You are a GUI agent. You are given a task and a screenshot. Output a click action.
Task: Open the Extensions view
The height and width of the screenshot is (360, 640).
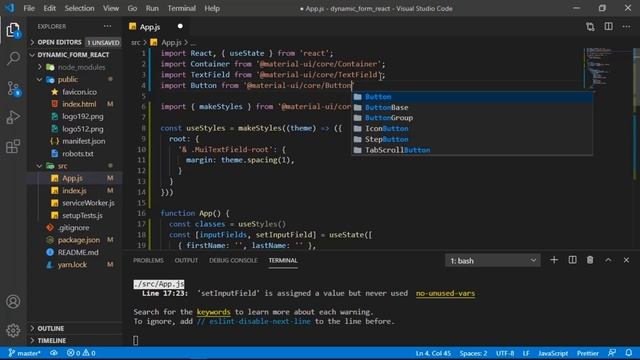tap(13, 146)
